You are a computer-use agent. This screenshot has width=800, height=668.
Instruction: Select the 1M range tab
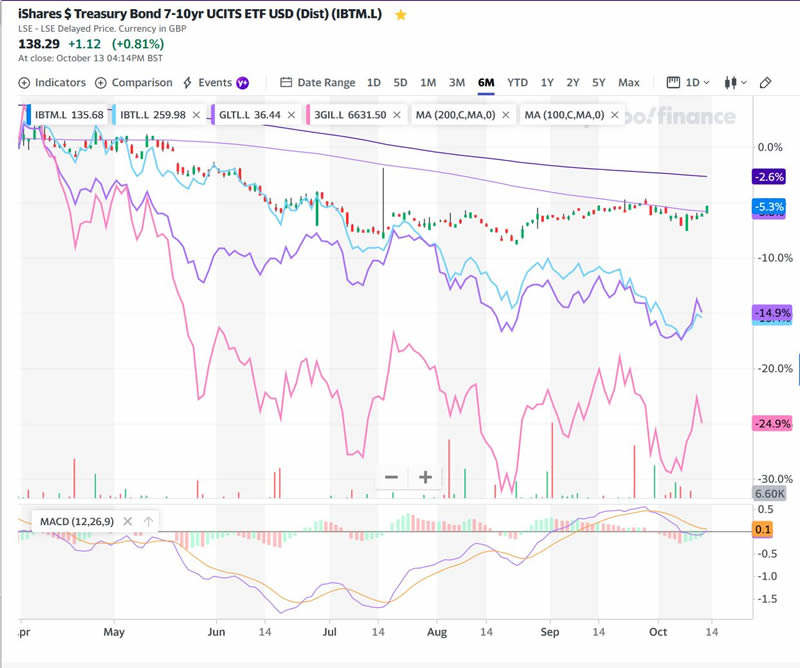point(428,83)
